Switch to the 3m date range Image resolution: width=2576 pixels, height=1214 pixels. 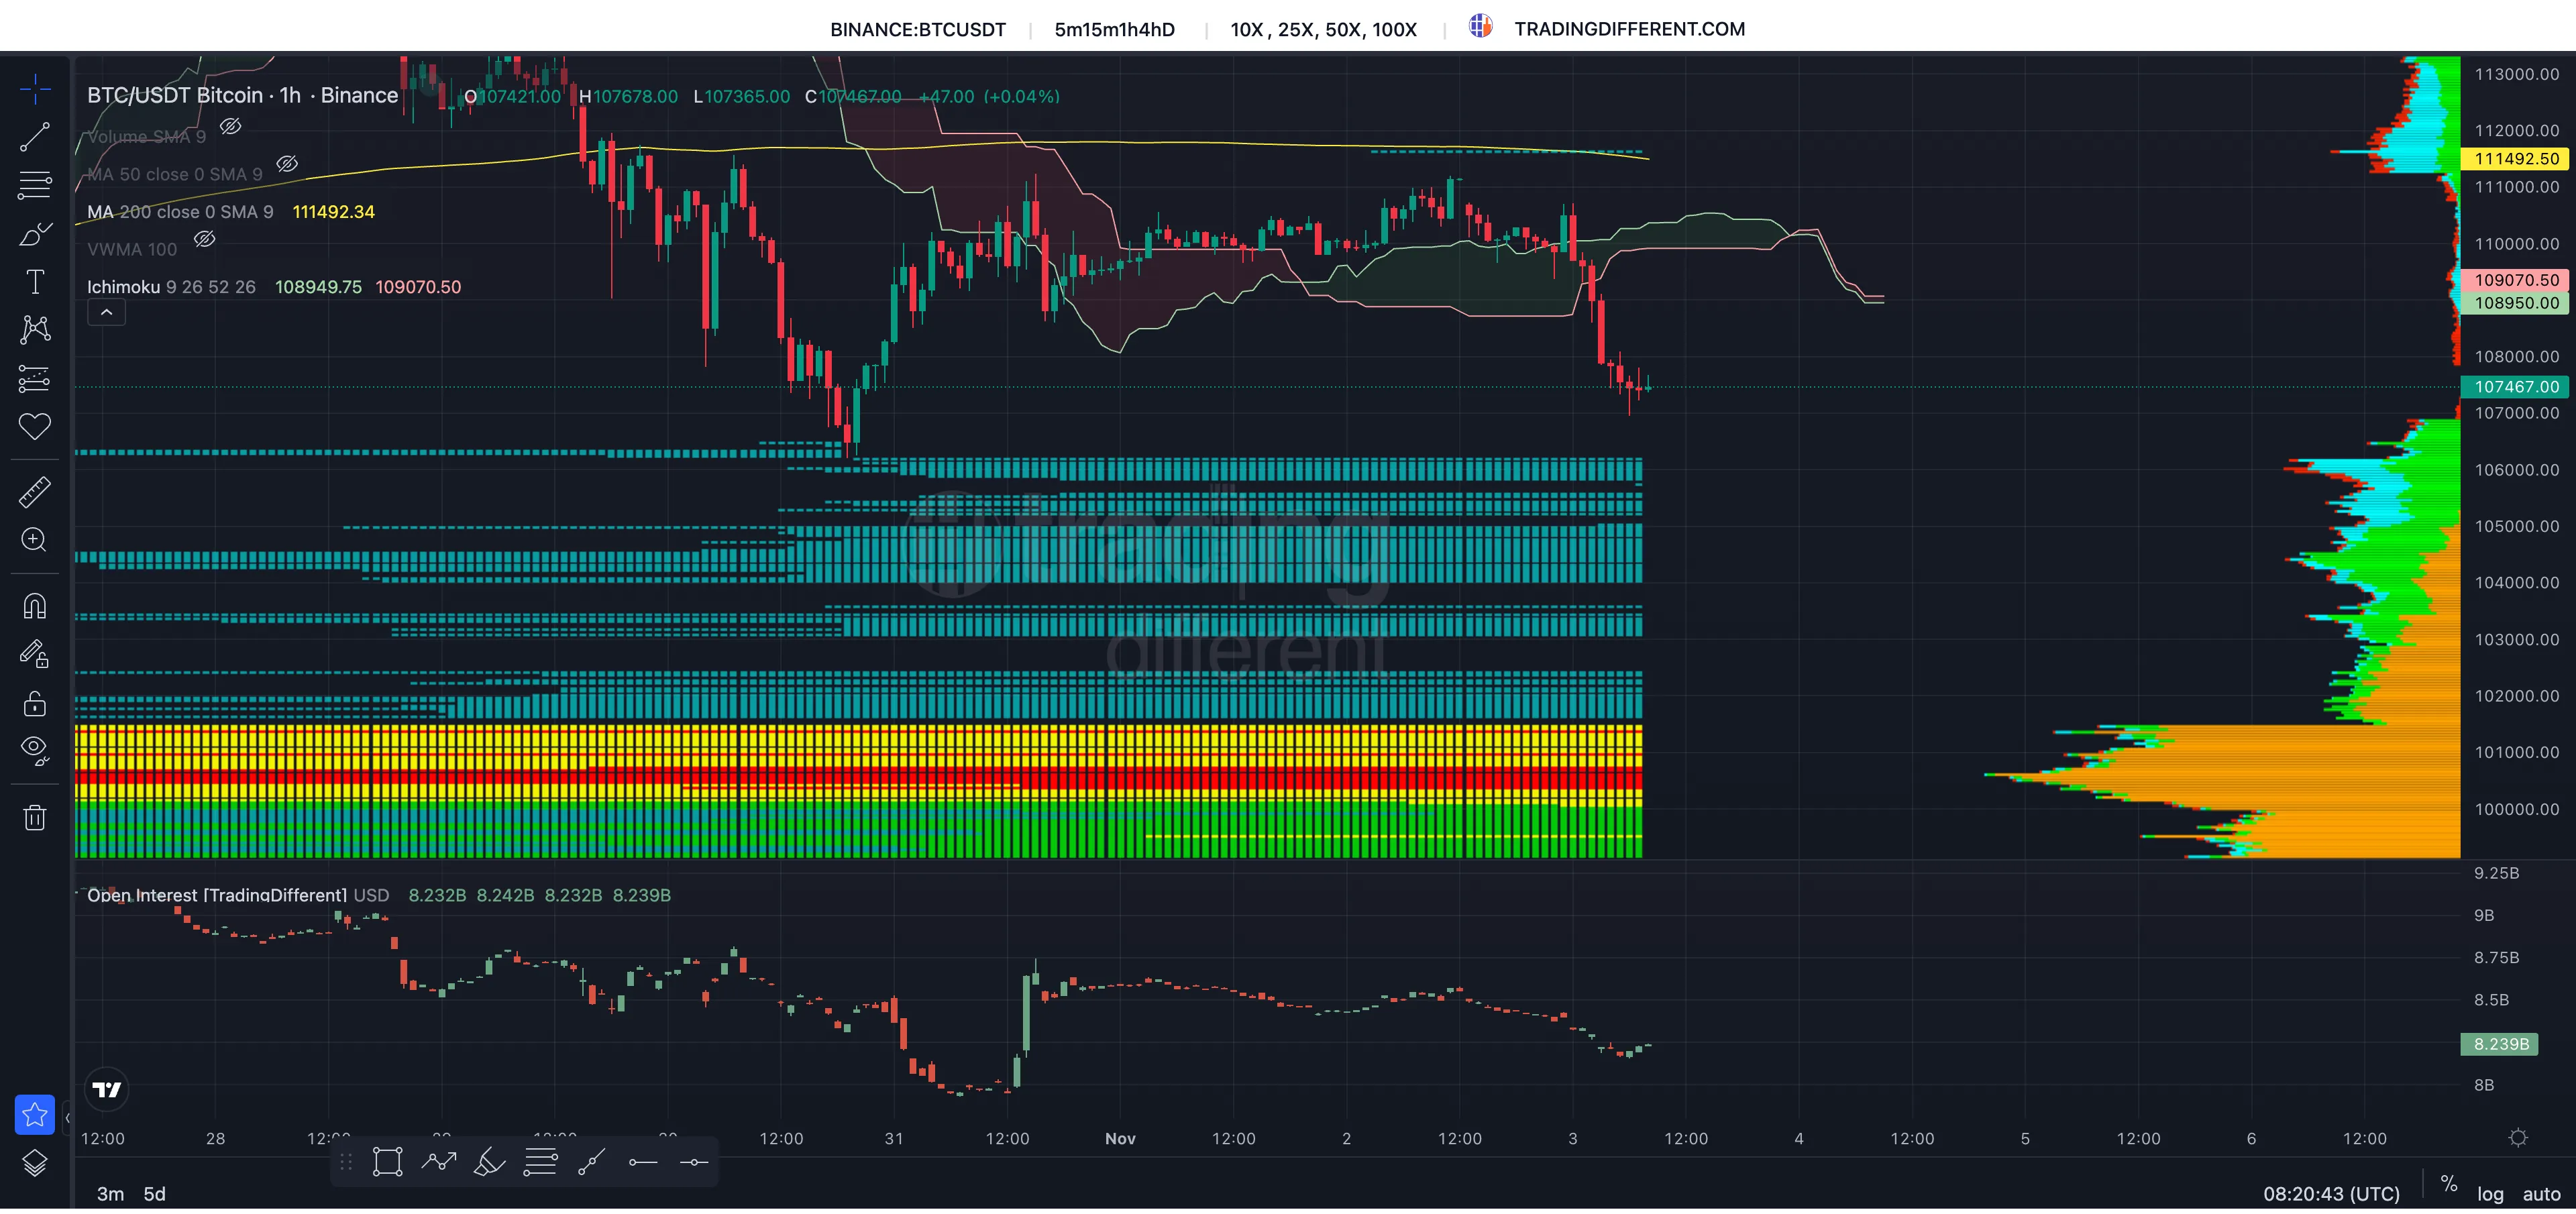(x=110, y=1194)
